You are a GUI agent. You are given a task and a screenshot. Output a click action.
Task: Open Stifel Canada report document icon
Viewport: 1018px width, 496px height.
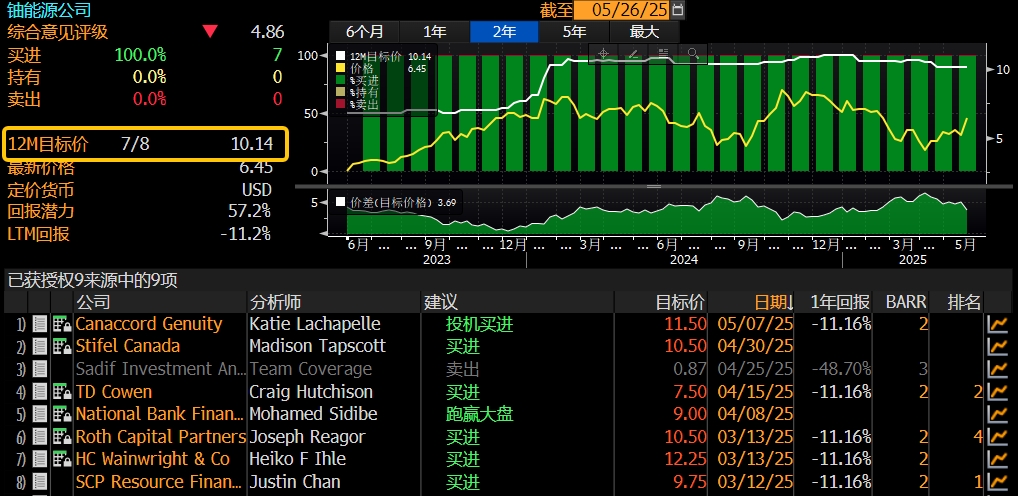[x=40, y=347]
